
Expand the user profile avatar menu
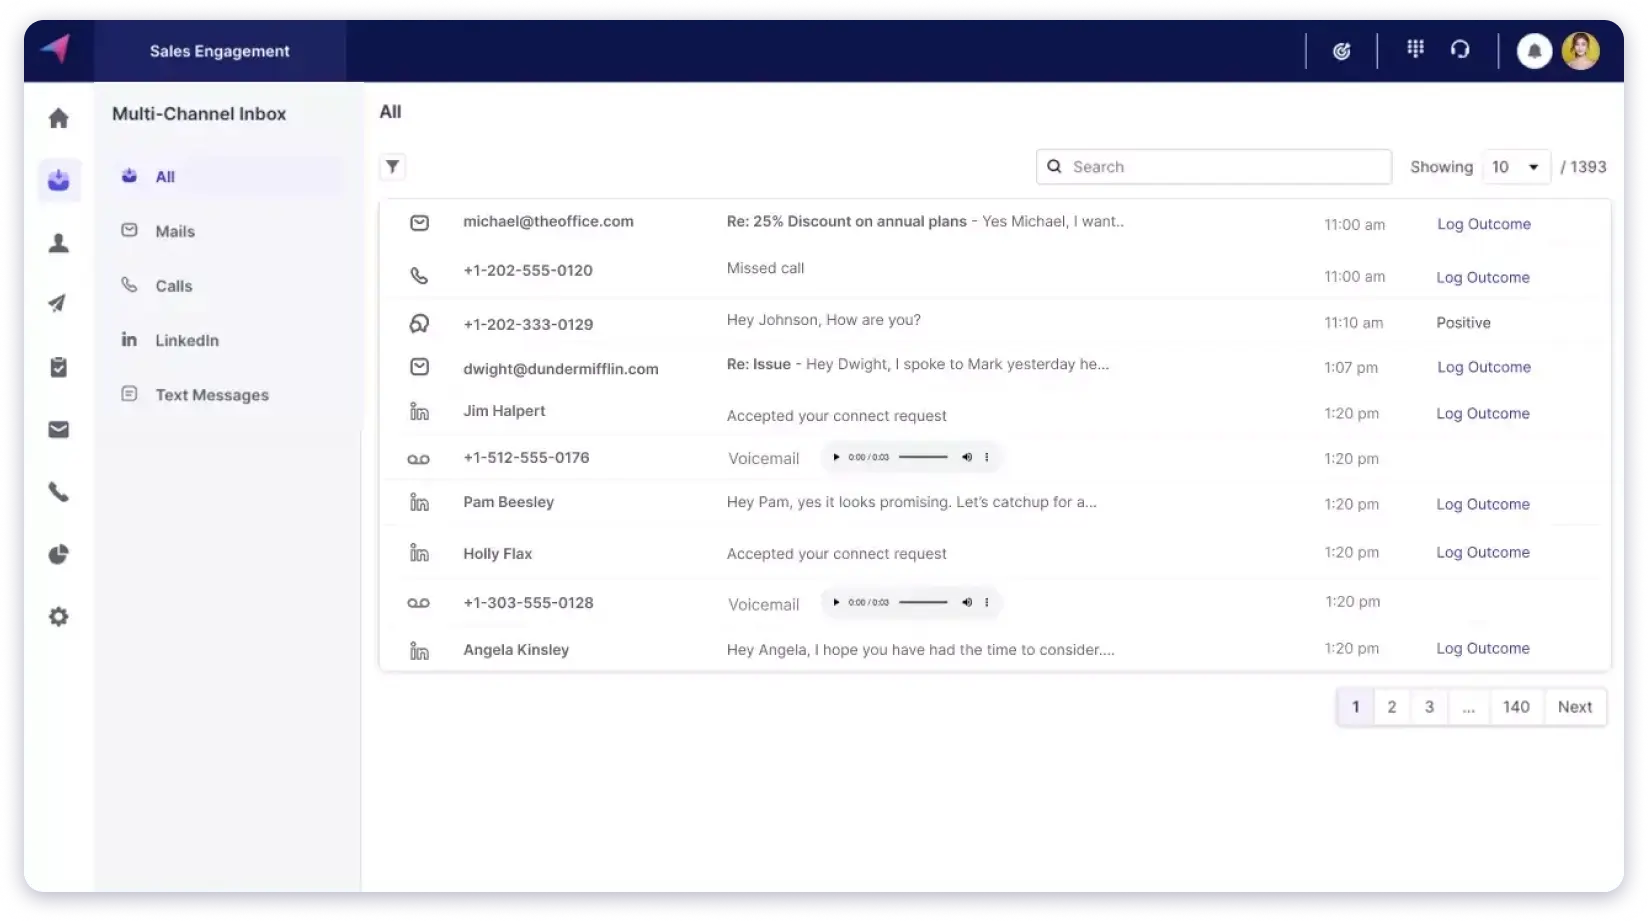click(1581, 50)
